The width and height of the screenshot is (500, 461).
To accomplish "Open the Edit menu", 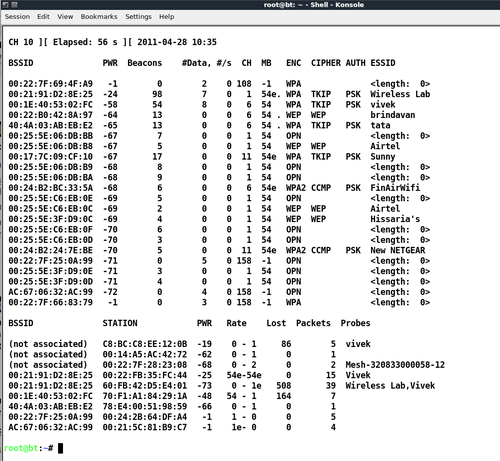I will pos(43,17).
